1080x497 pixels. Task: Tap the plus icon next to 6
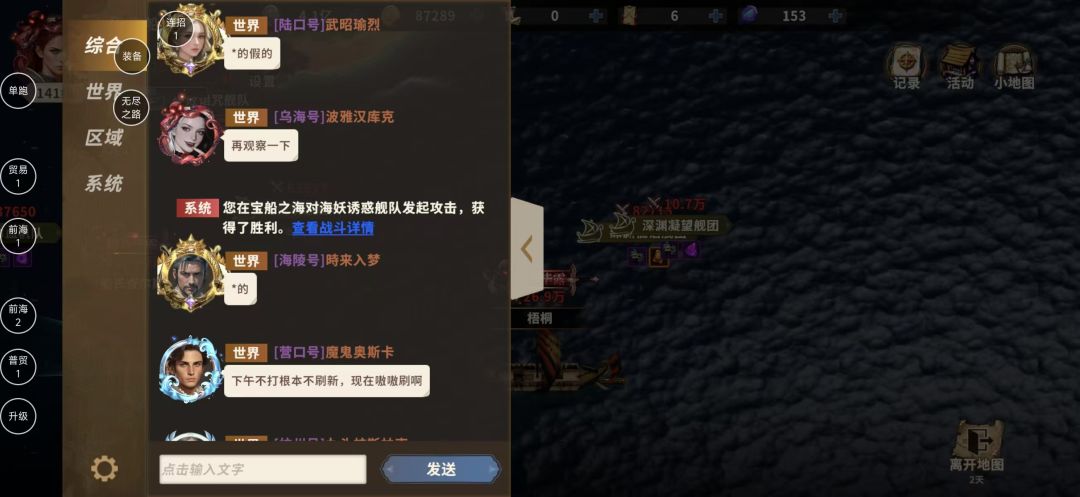pos(716,16)
